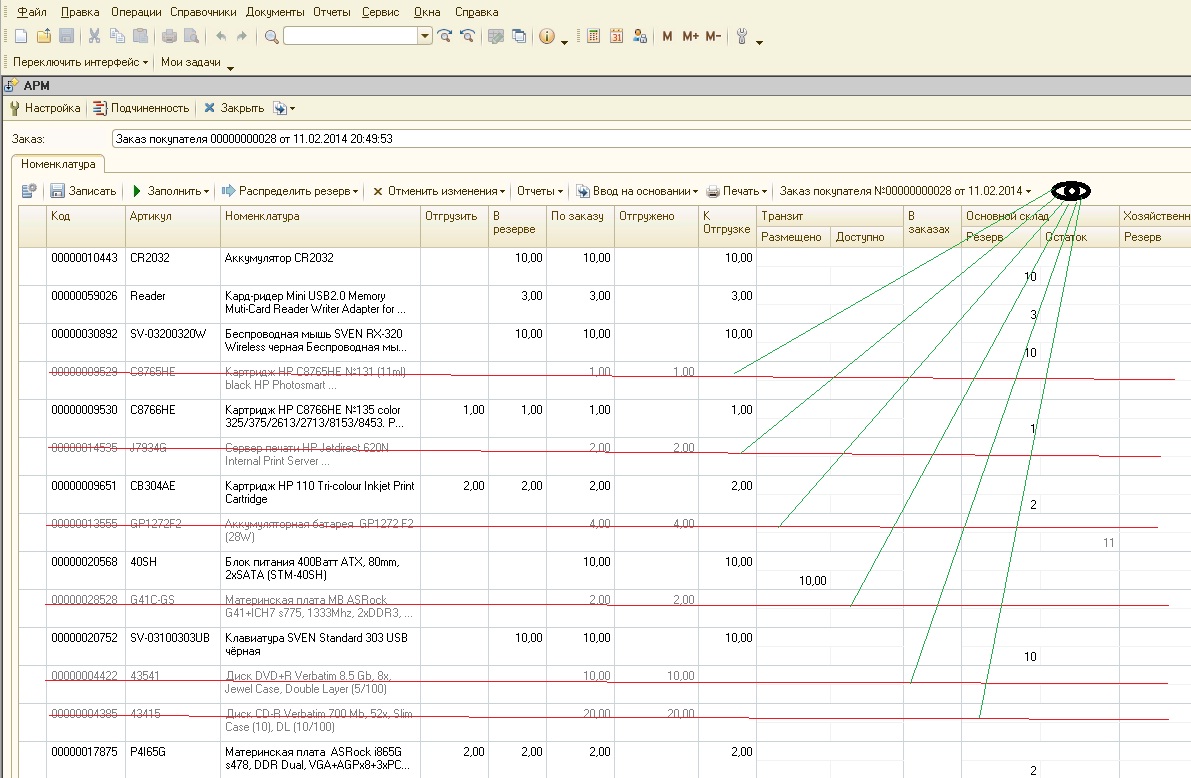The height and width of the screenshot is (778, 1191).
Task: Click the Настройка settings button
Action: coord(45,108)
